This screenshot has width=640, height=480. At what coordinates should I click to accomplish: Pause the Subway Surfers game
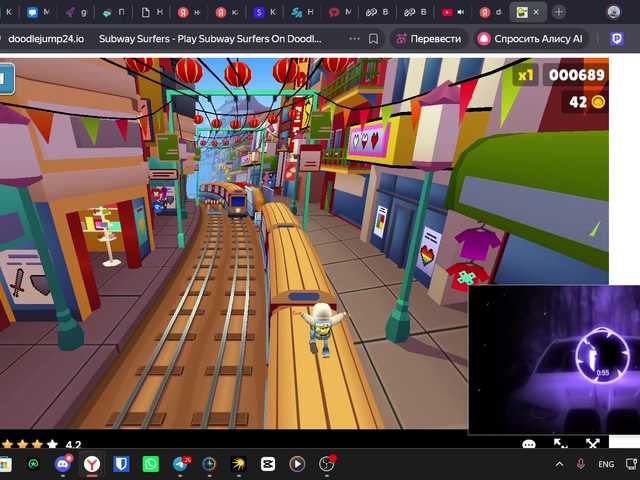[x=6, y=78]
